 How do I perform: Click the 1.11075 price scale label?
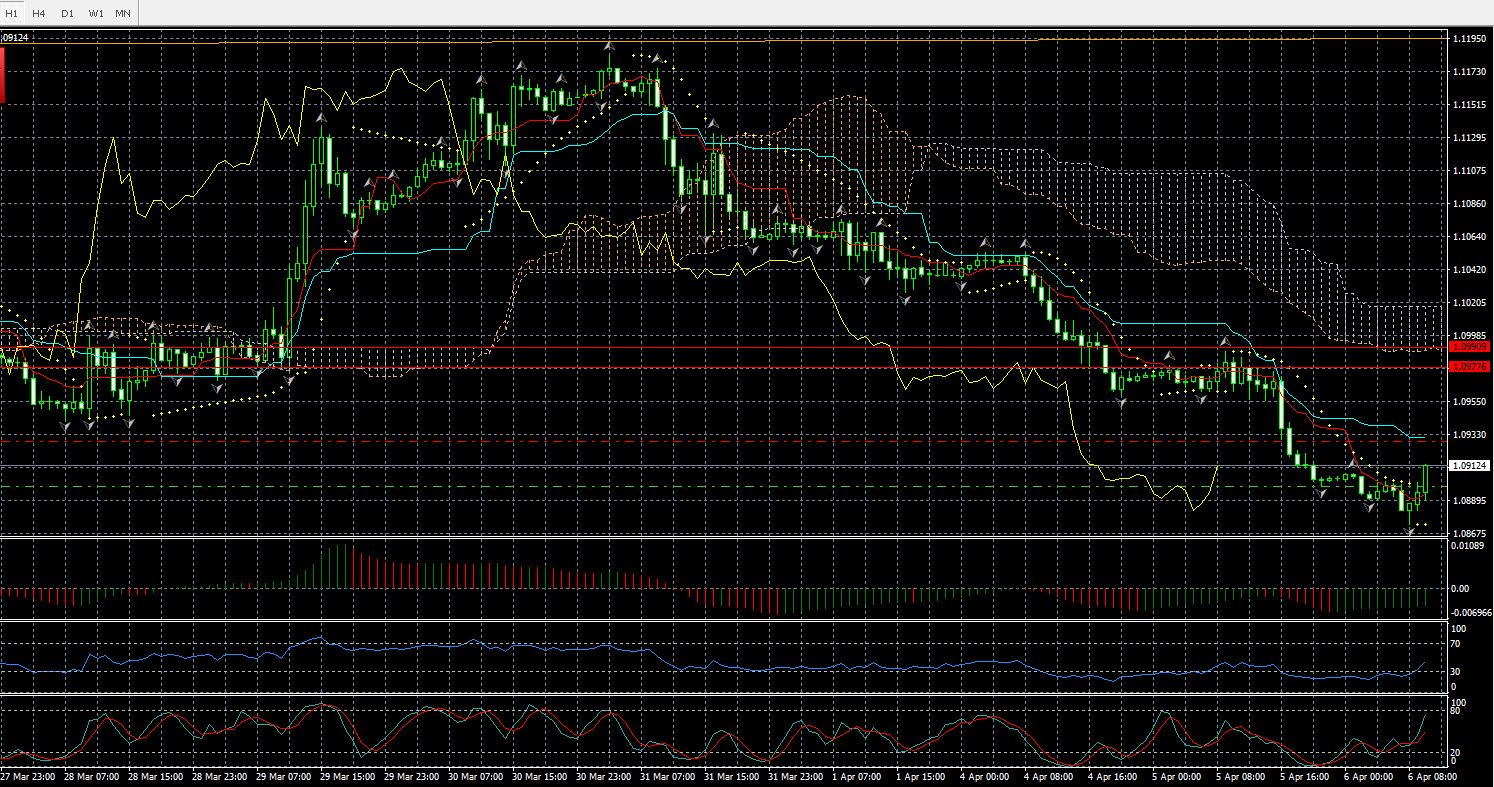click(1469, 170)
